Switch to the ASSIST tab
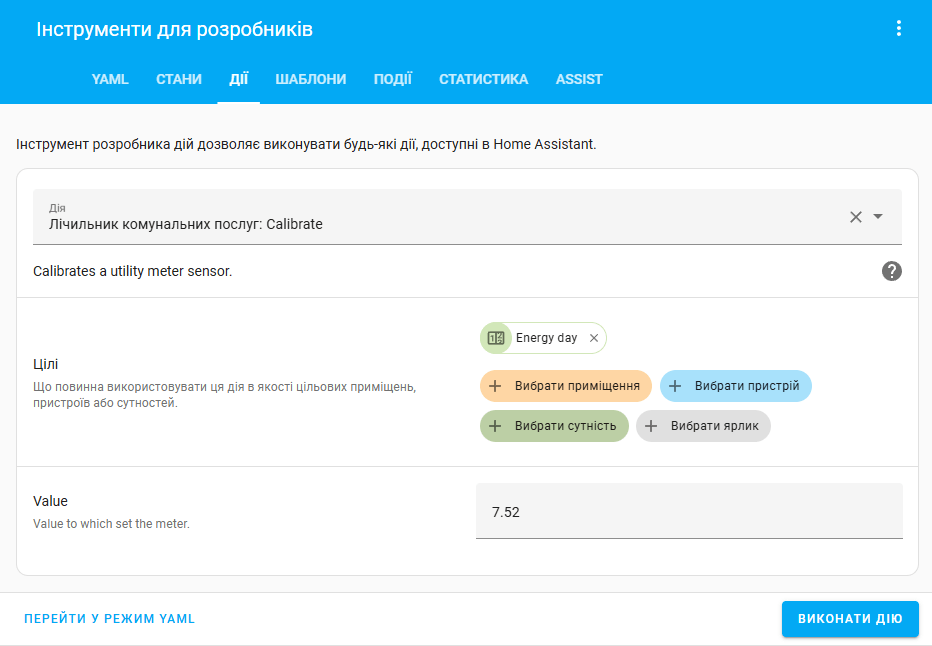This screenshot has height=646, width=932. pos(579,79)
